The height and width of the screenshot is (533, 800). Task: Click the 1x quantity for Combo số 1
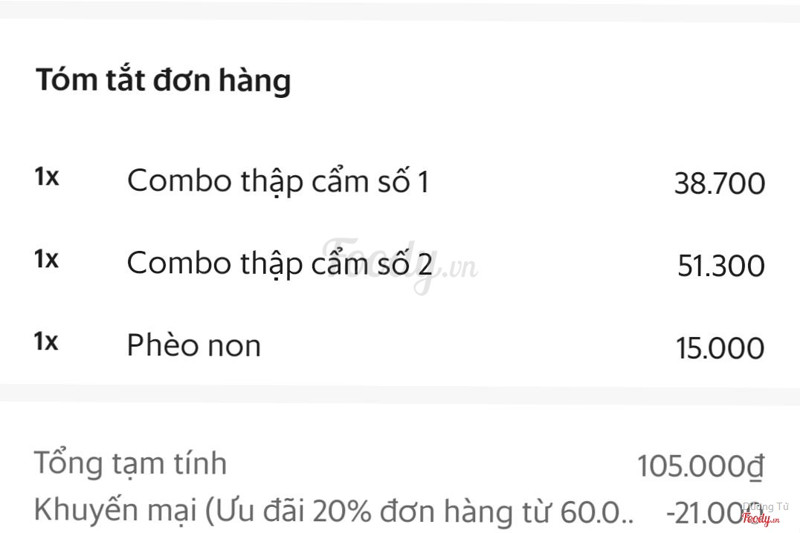46,178
